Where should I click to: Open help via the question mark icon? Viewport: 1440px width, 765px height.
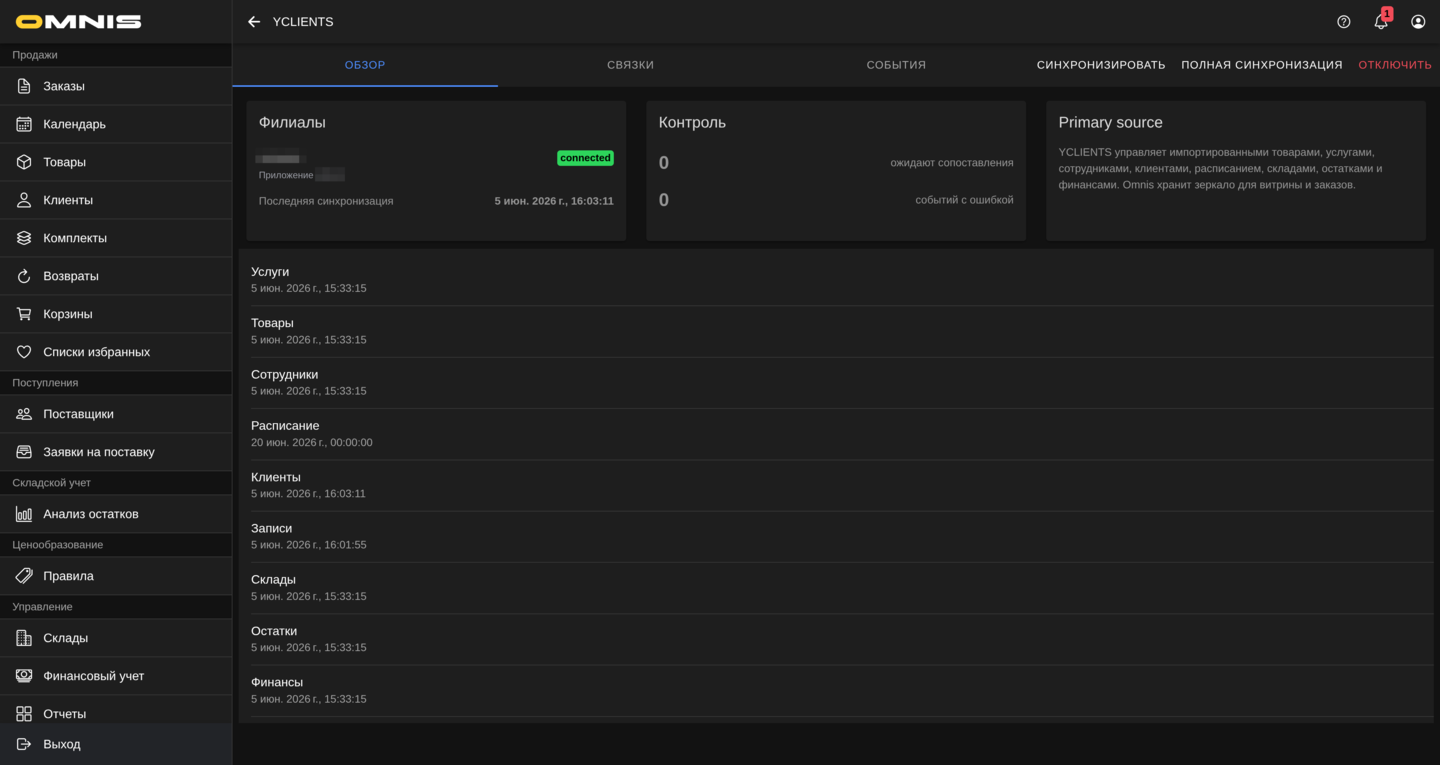click(x=1344, y=22)
